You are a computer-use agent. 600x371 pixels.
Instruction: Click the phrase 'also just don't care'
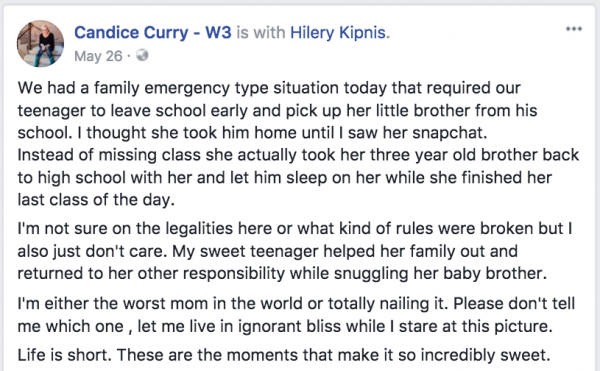90,252
